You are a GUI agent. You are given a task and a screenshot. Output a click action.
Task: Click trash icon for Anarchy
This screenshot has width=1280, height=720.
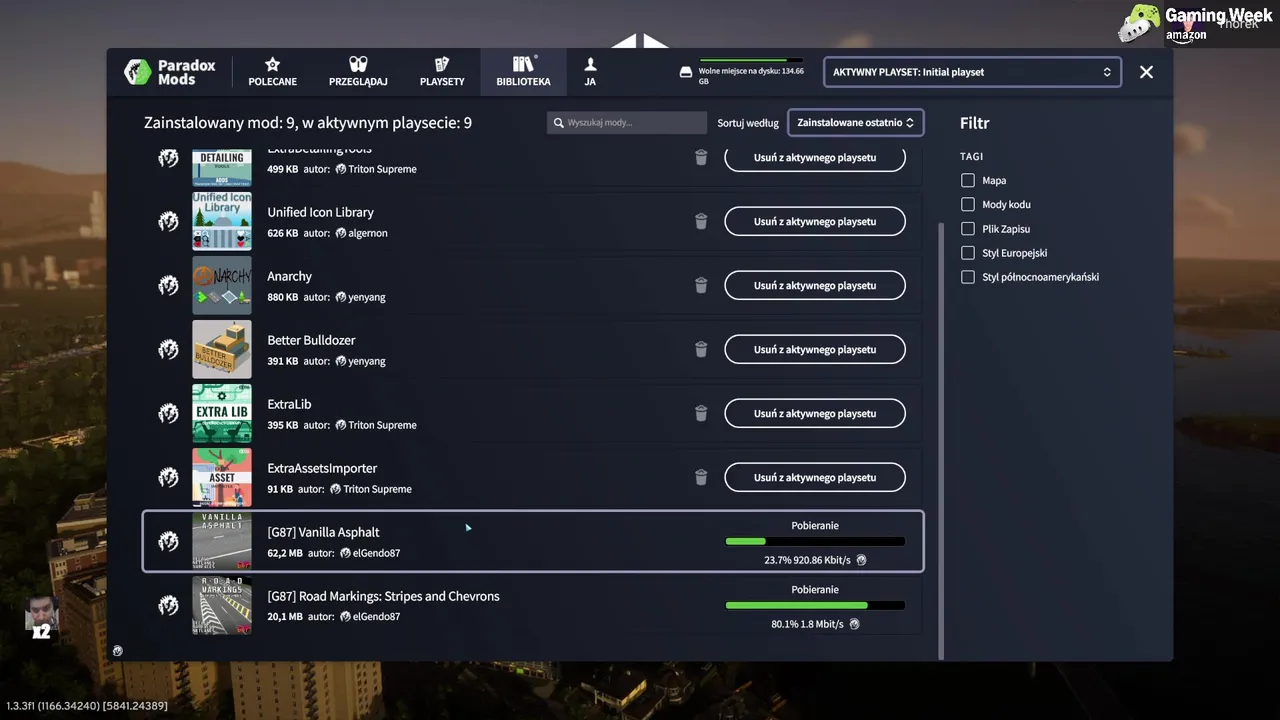[701, 285]
